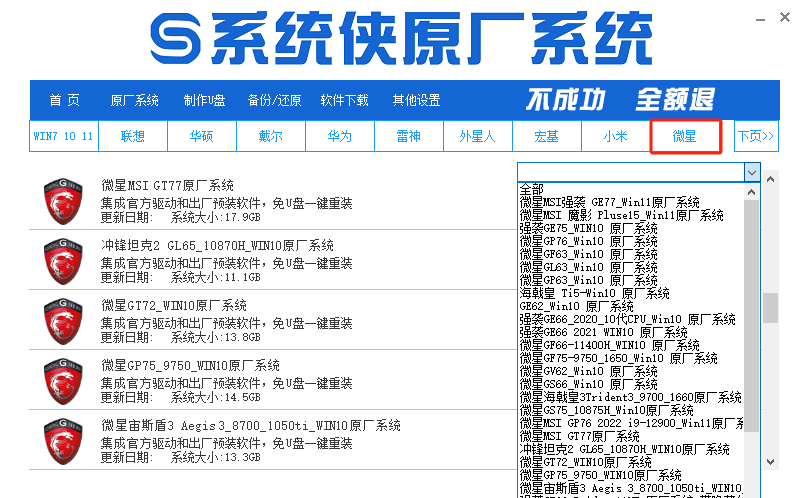
Task: Select the 华为 brand tab
Action: coord(340,136)
